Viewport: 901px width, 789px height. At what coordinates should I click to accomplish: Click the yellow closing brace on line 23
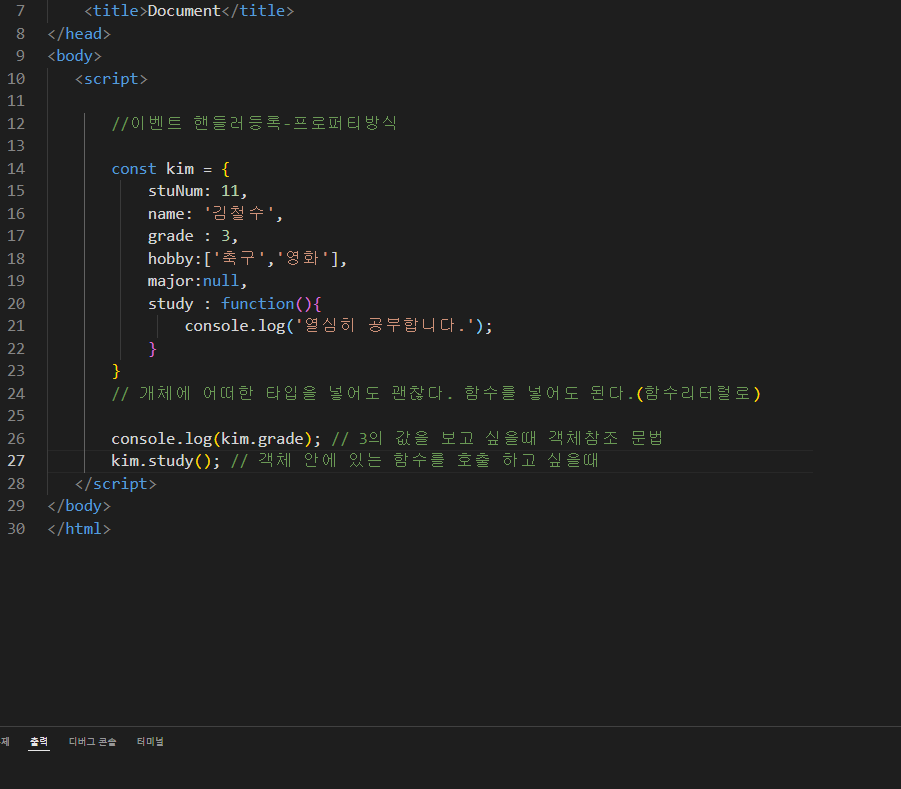coord(116,371)
